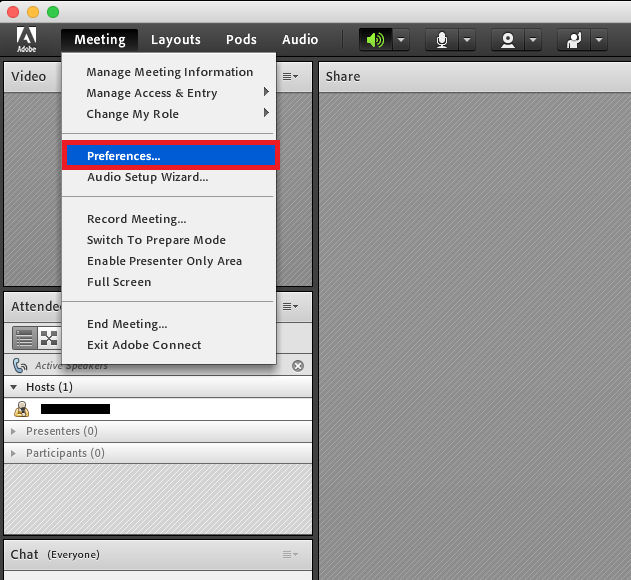
Task: Minimize the window with yellow button
Action: [33, 12]
